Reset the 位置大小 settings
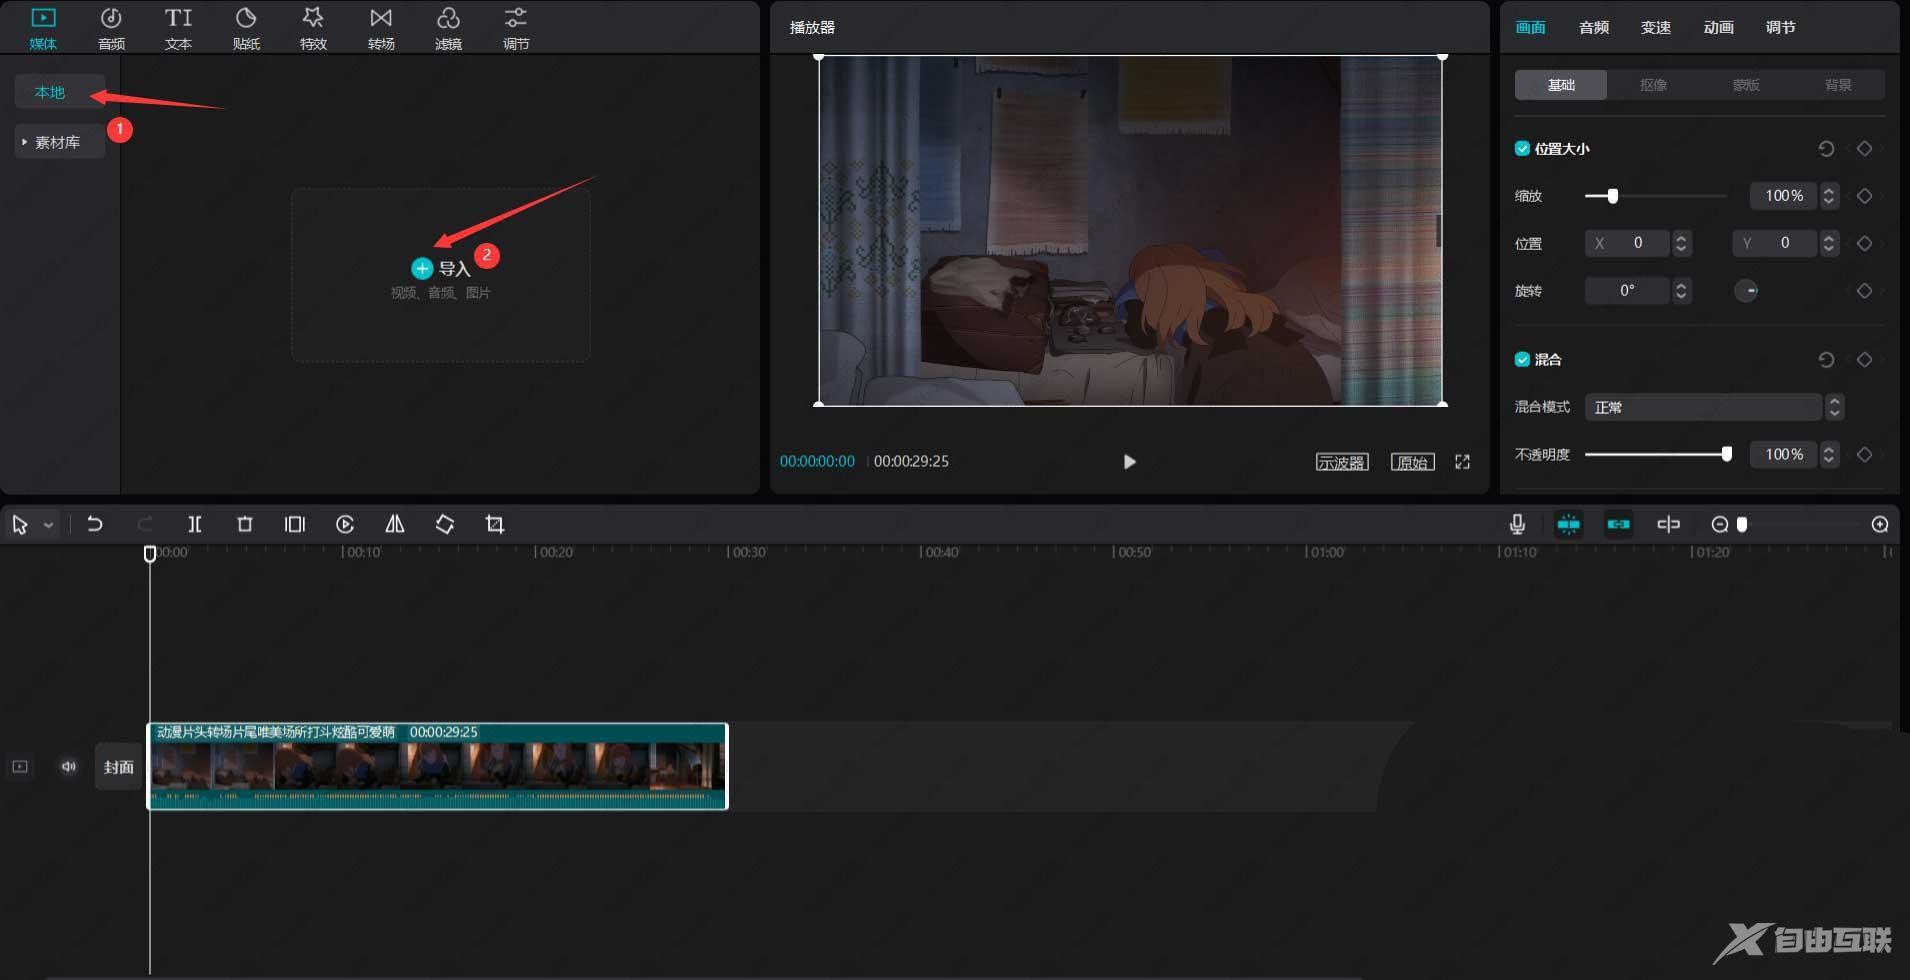The image size is (1910, 980). point(1826,148)
